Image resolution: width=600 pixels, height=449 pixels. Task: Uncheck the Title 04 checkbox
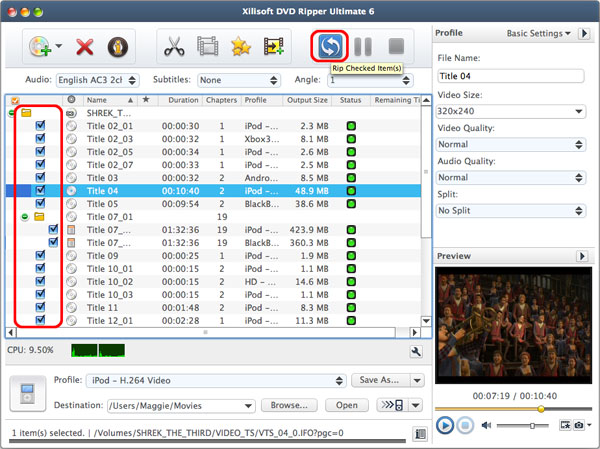(x=40, y=191)
